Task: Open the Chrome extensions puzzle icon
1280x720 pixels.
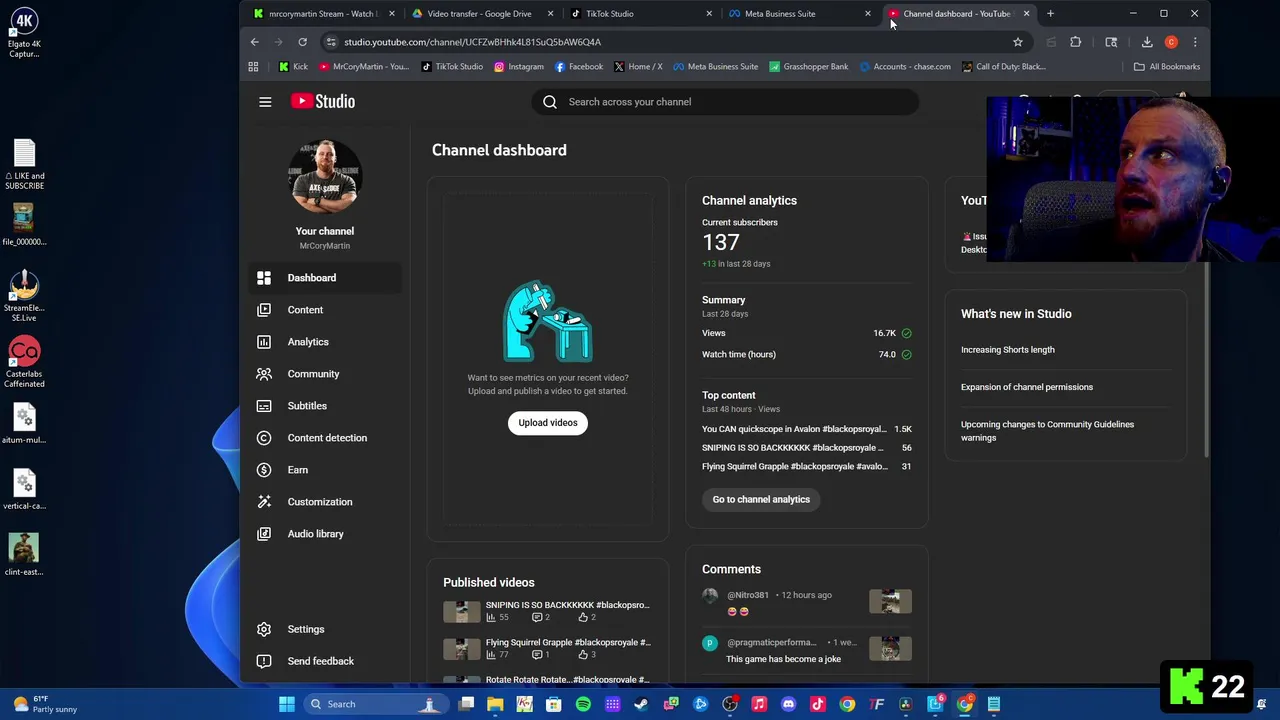Action: click(1076, 42)
